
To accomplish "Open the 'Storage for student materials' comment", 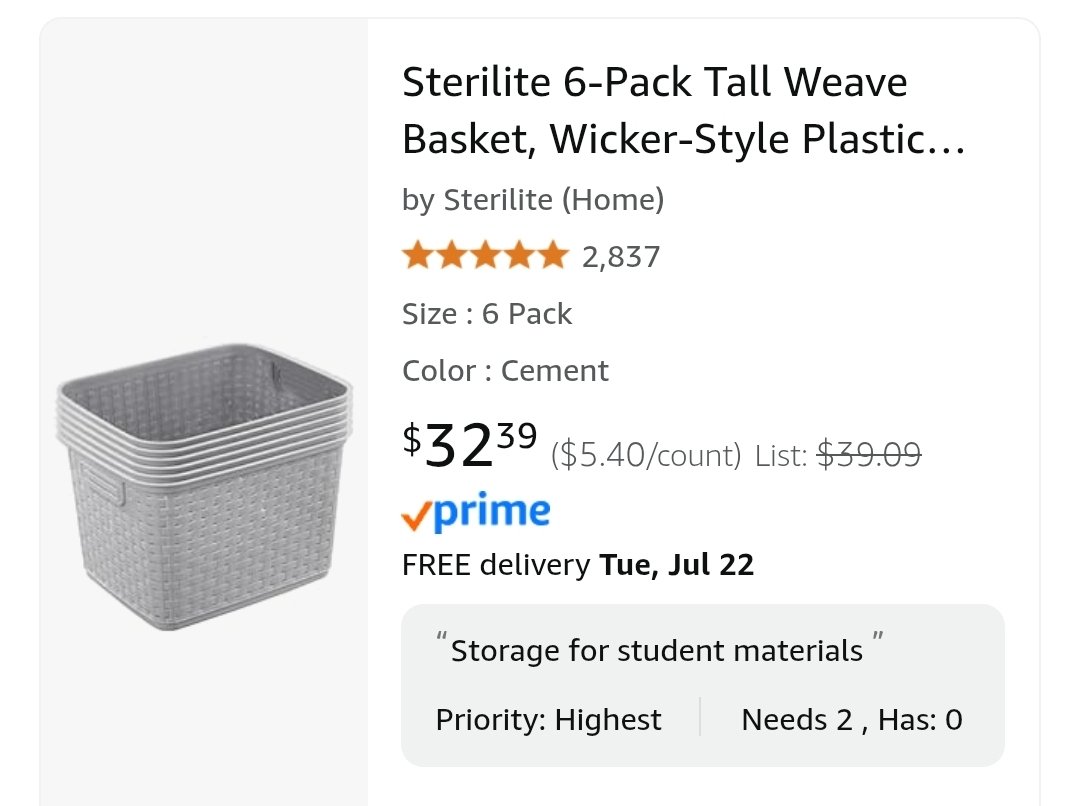I will [x=656, y=650].
